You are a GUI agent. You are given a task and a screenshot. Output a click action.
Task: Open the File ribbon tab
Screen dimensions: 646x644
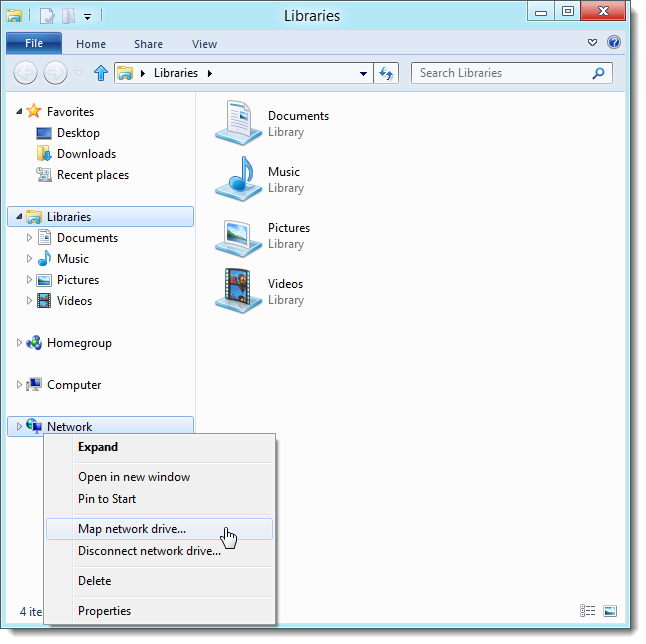point(34,43)
